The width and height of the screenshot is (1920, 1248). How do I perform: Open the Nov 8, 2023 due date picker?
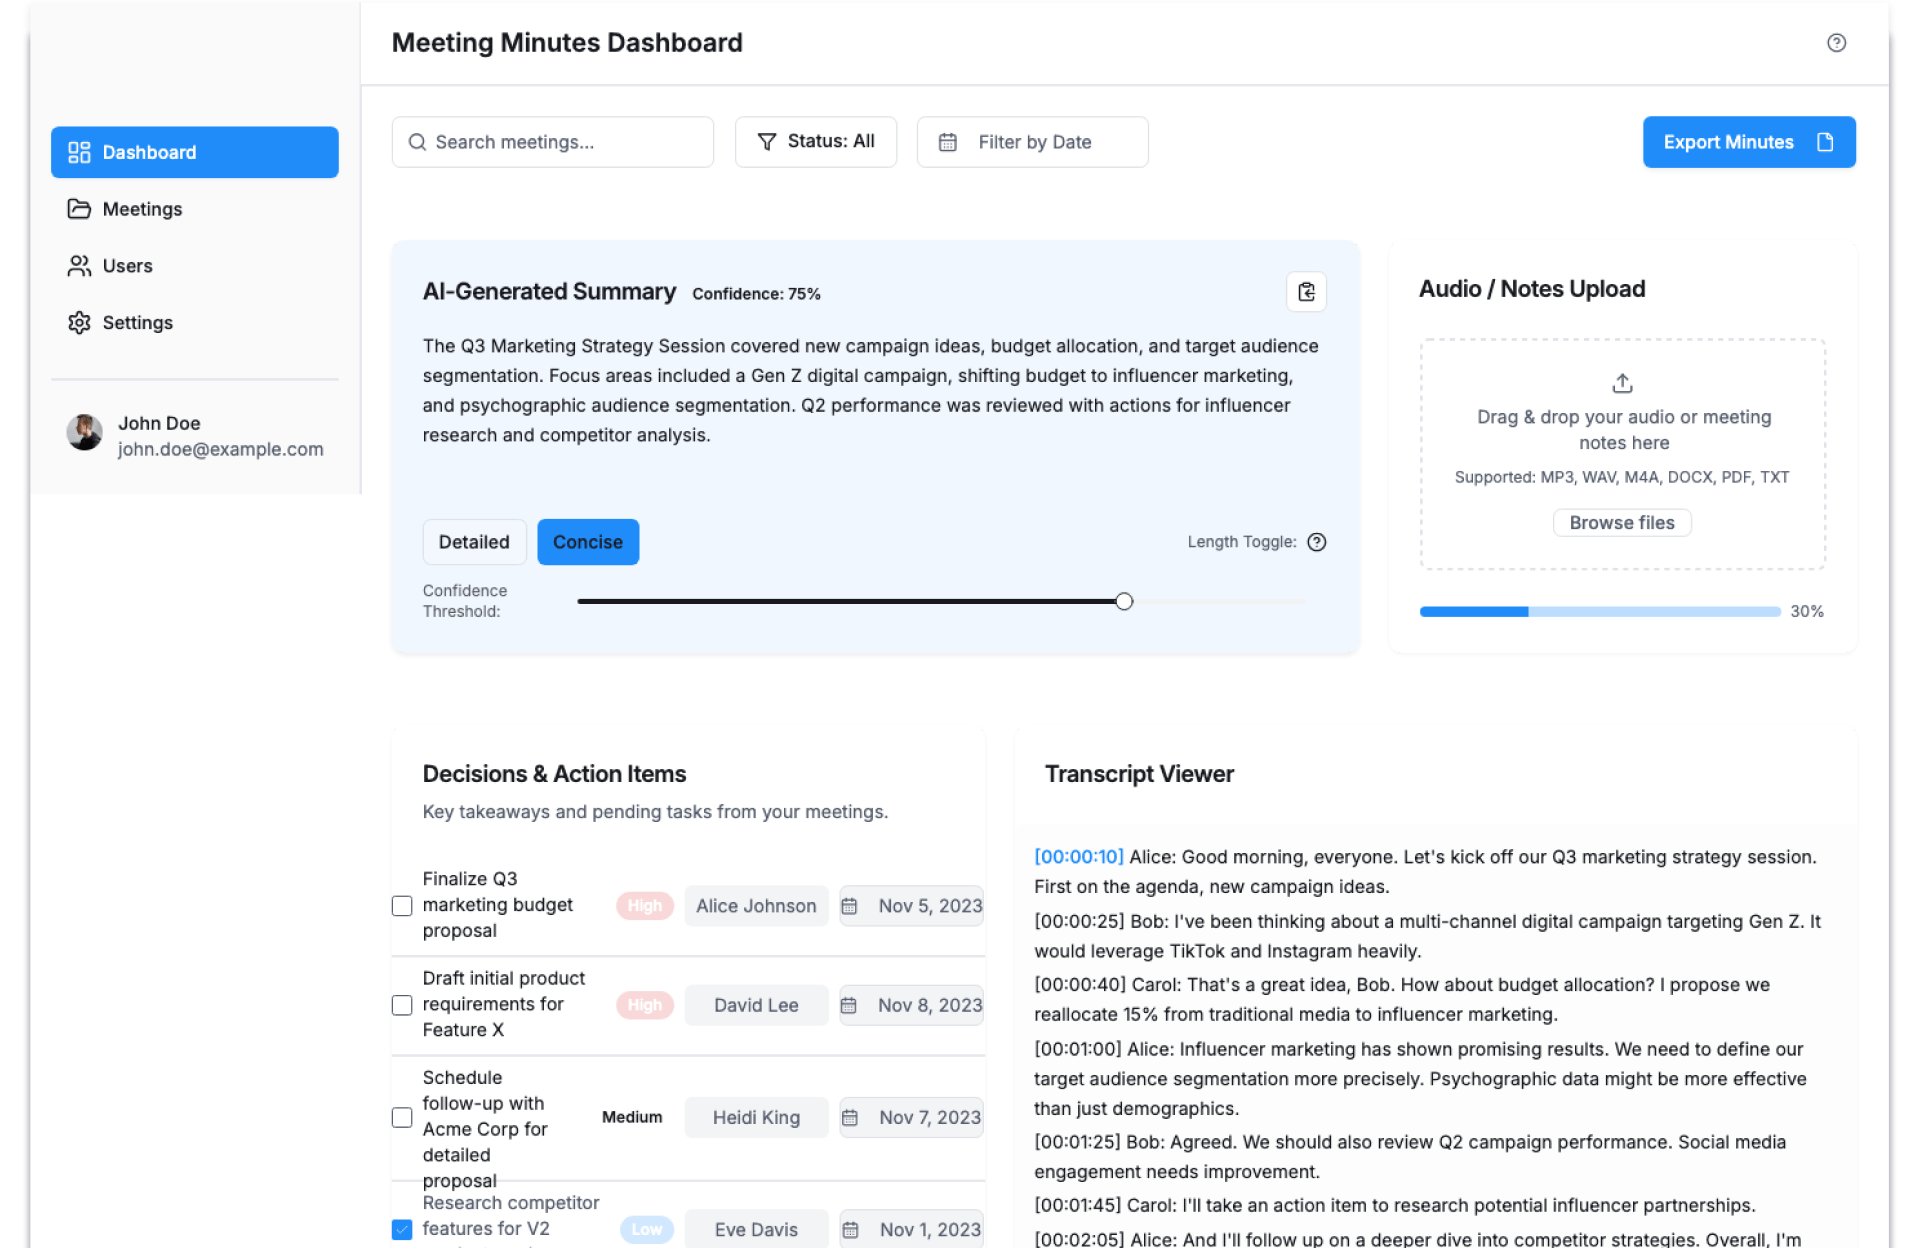[x=912, y=1005]
